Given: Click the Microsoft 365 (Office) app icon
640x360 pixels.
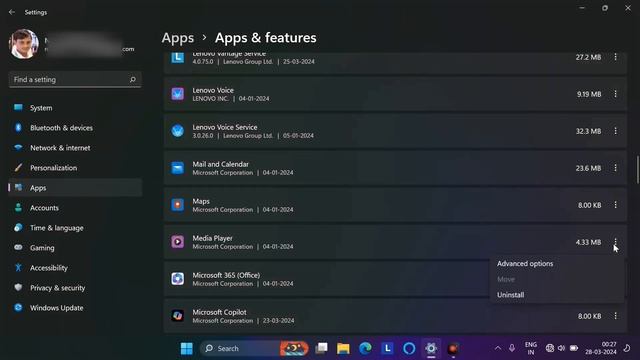Looking at the screenshot, I should [178, 279].
